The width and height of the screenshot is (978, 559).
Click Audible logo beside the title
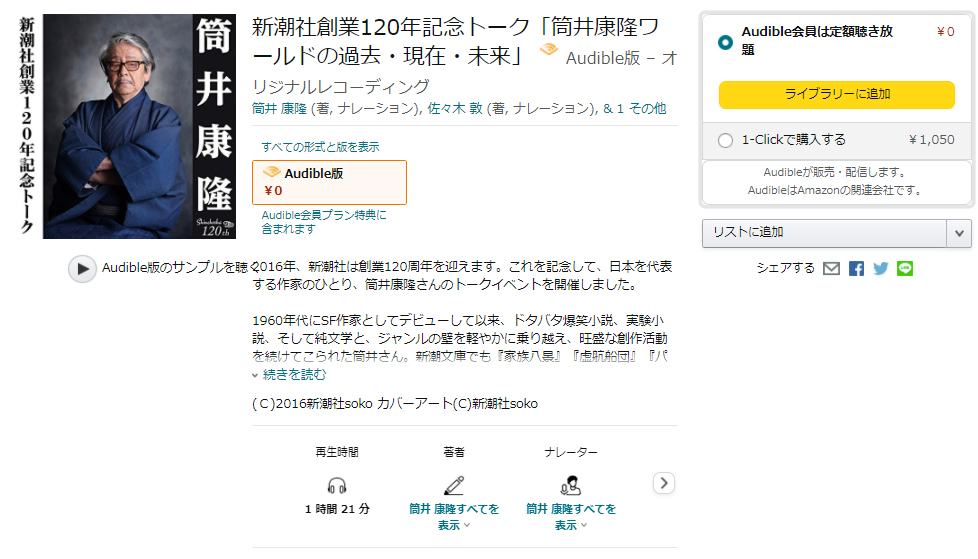pyautogui.click(x=549, y=49)
